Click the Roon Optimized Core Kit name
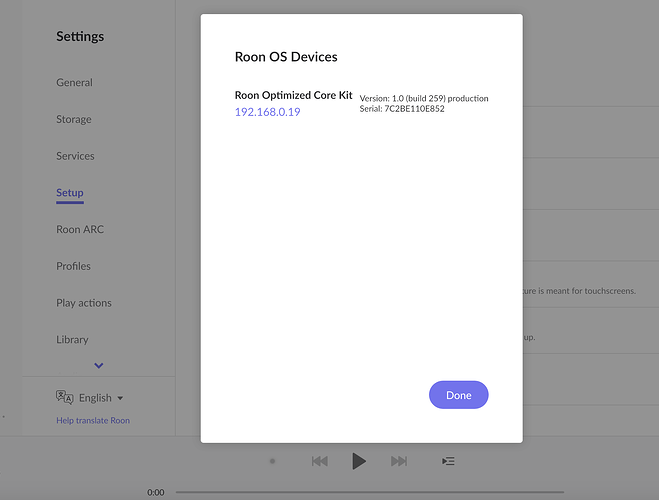 (x=293, y=95)
